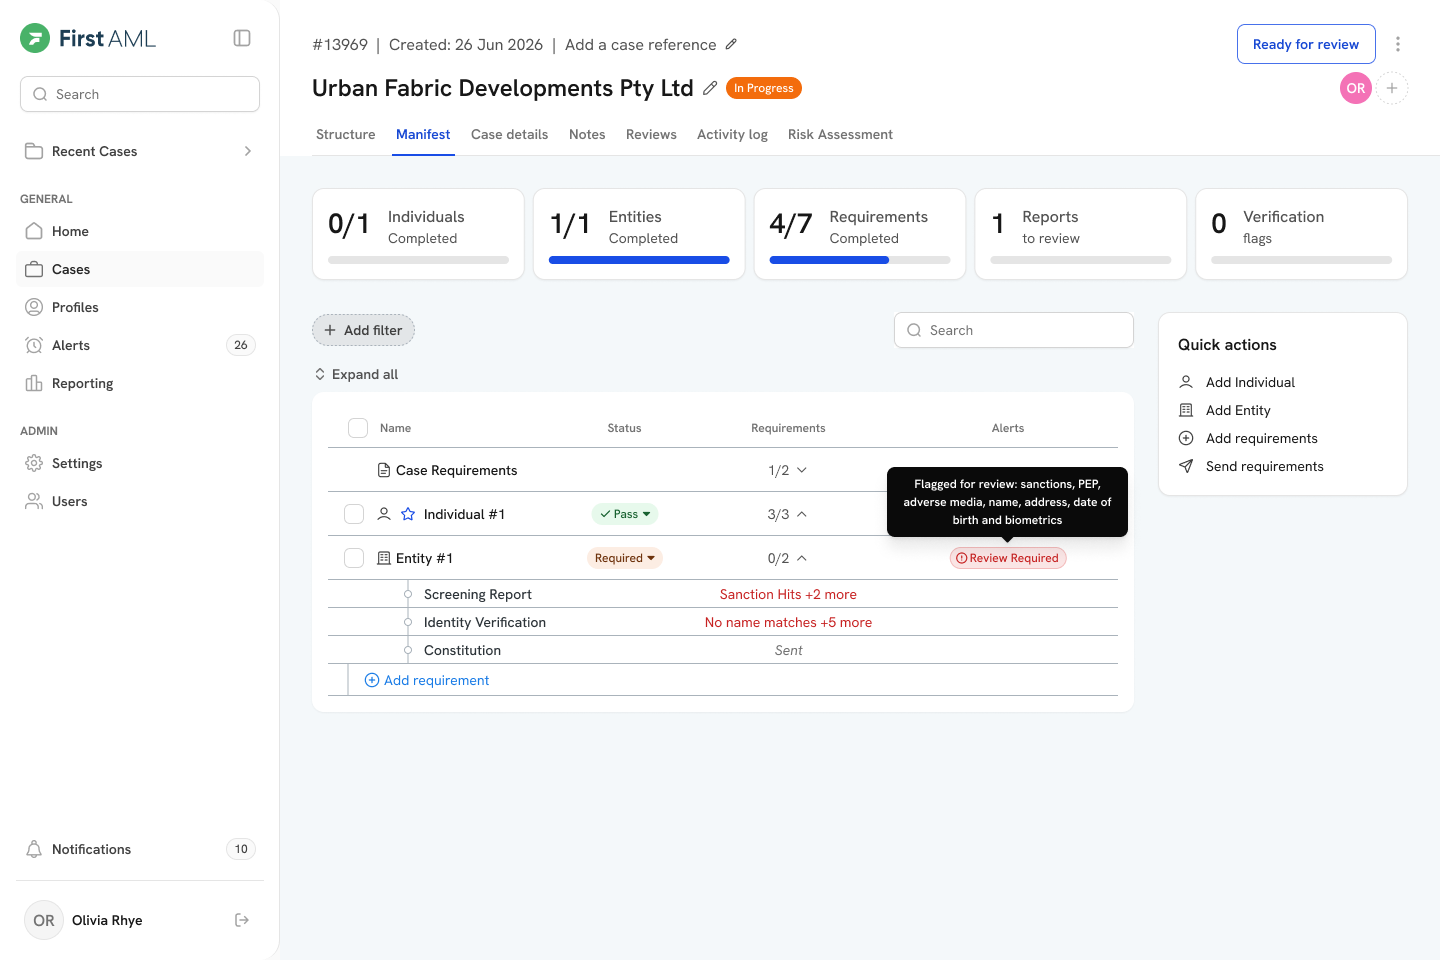Open the Olivia Rhye user profile
The height and width of the screenshot is (960, 1440).
coord(107,920)
